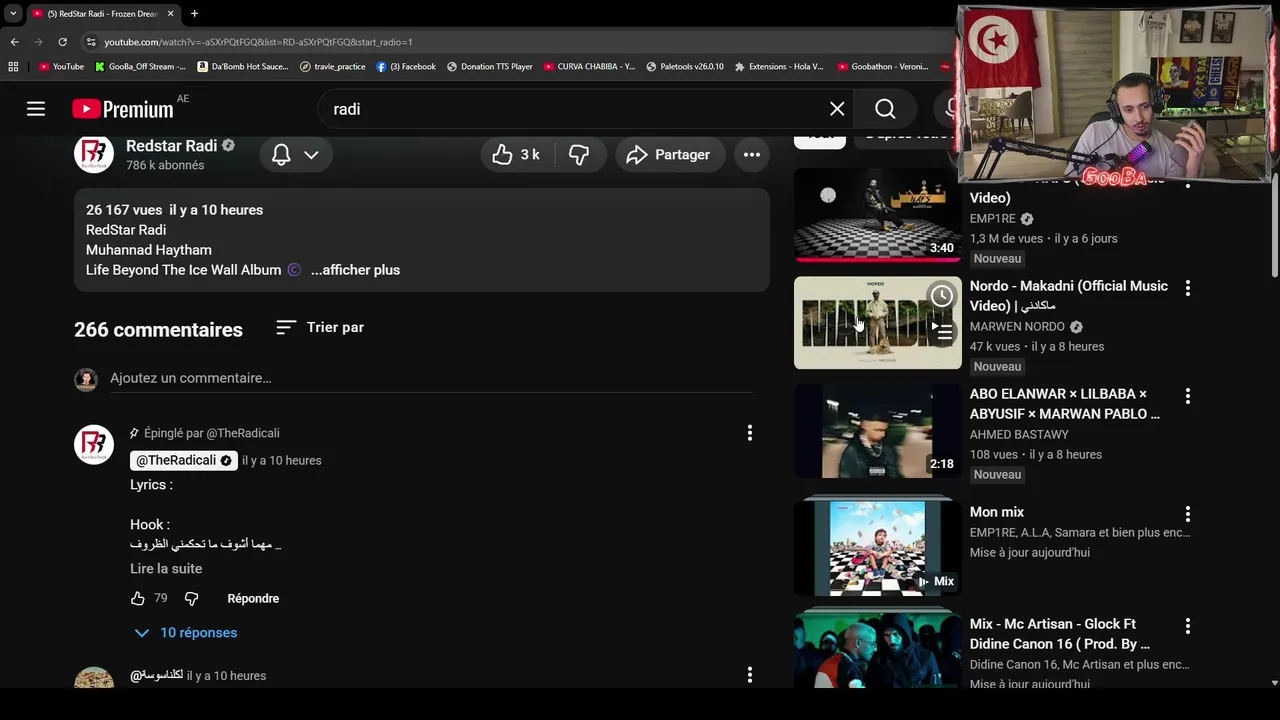Dislike the video with thumbs down
Viewport: 1280px width, 720px height.
tap(579, 155)
